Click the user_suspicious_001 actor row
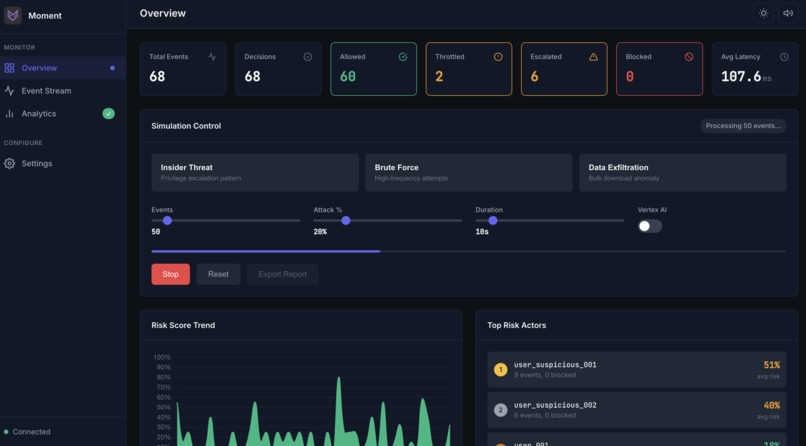 637,369
